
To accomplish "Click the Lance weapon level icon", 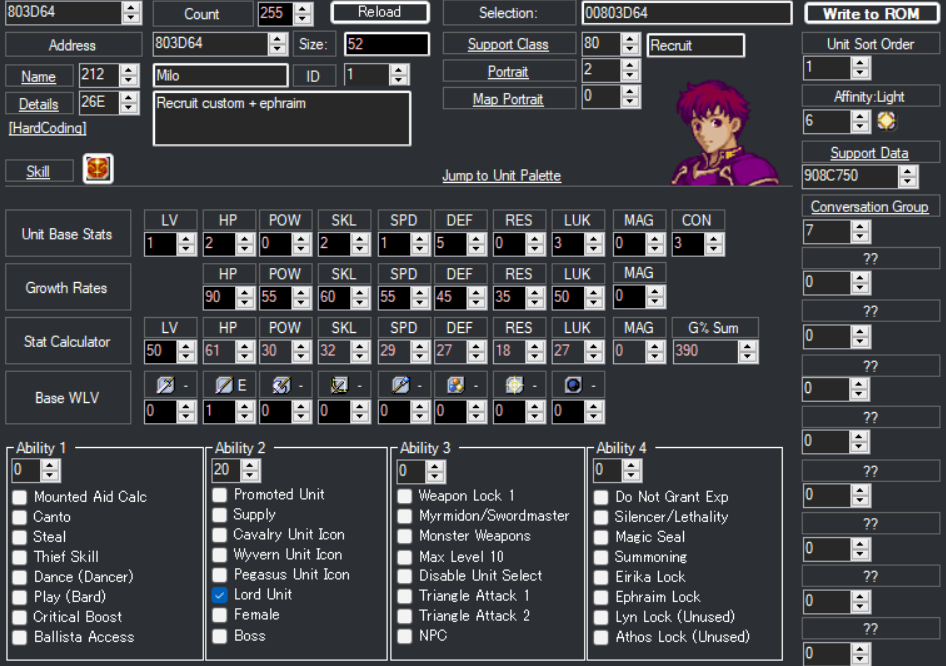I will [222, 384].
